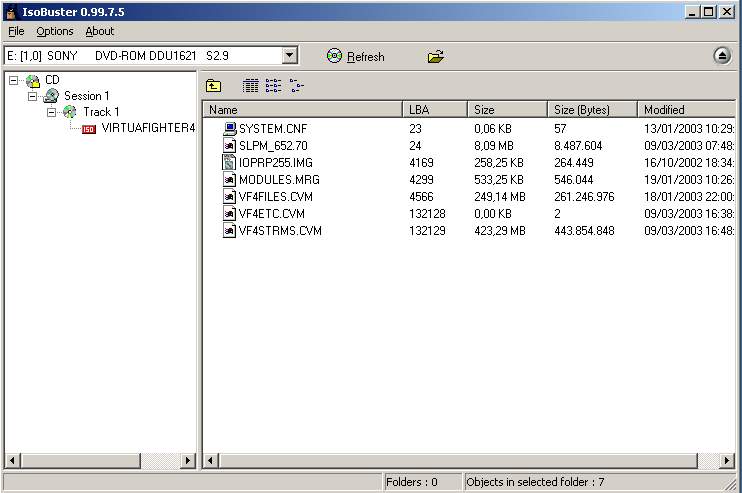742x493 pixels.
Task: Open image file with folder icon
Action: pyautogui.click(x=435, y=56)
